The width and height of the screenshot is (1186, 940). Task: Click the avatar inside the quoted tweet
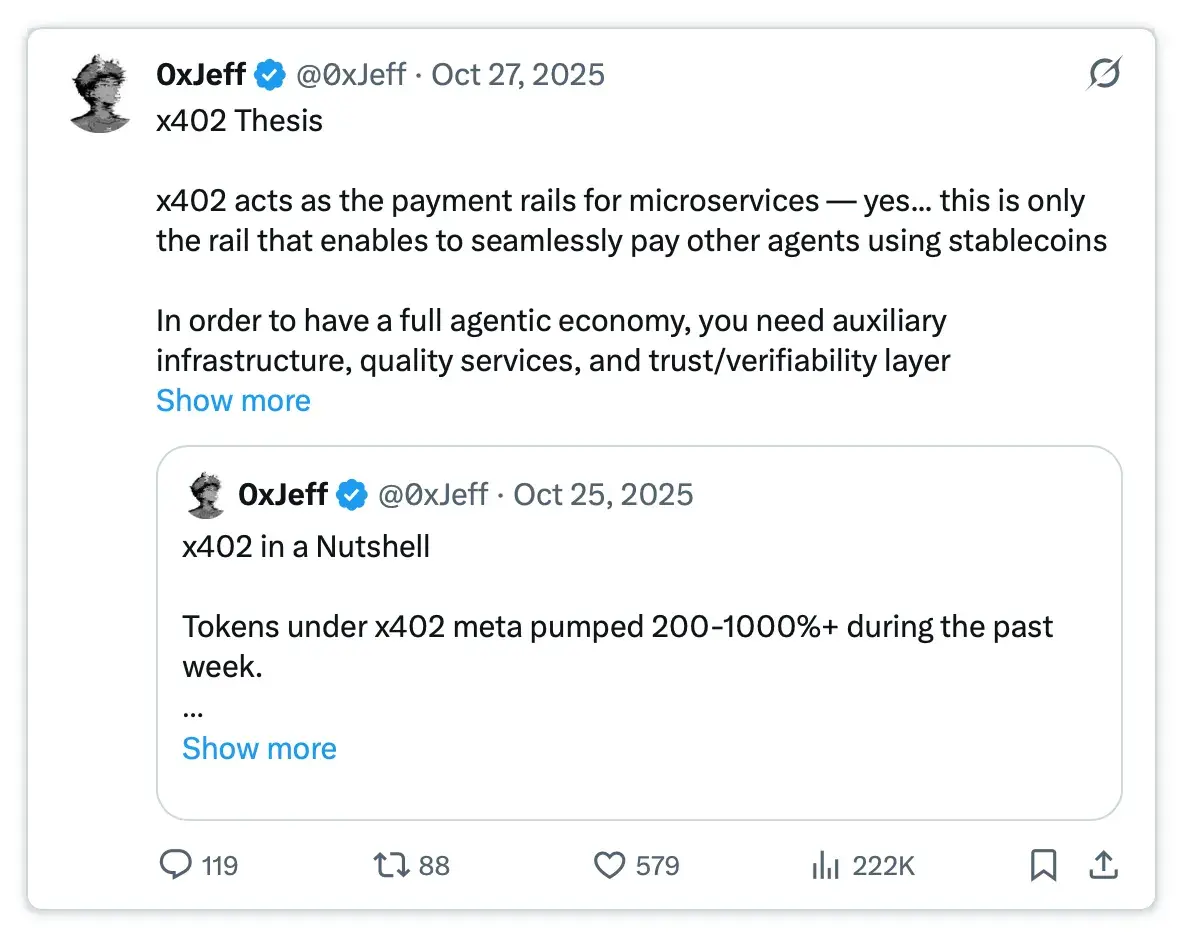[x=205, y=493]
